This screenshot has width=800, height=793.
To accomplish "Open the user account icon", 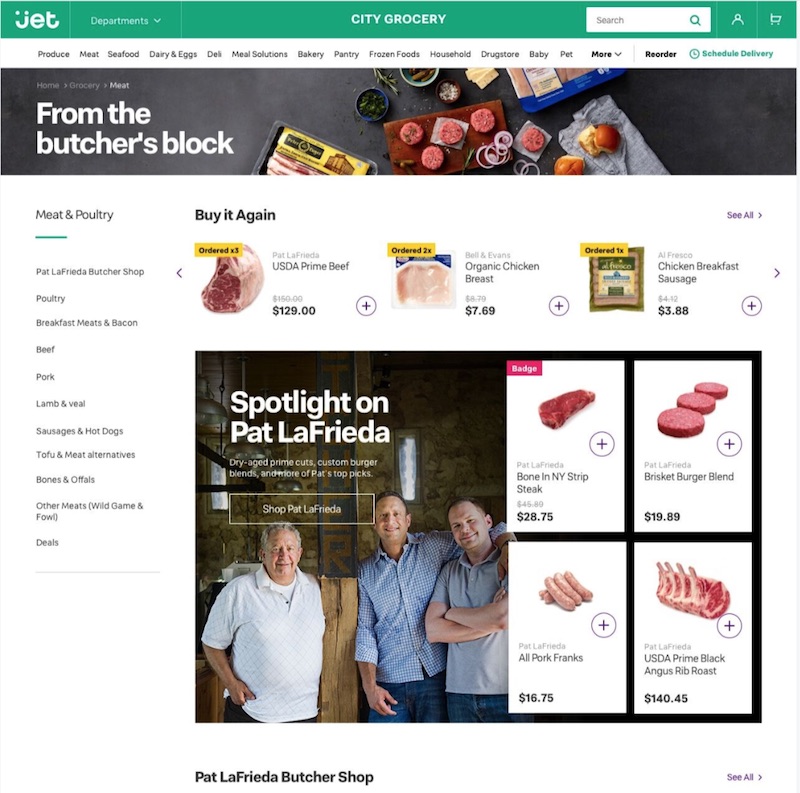I will click(x=737, y=20).
